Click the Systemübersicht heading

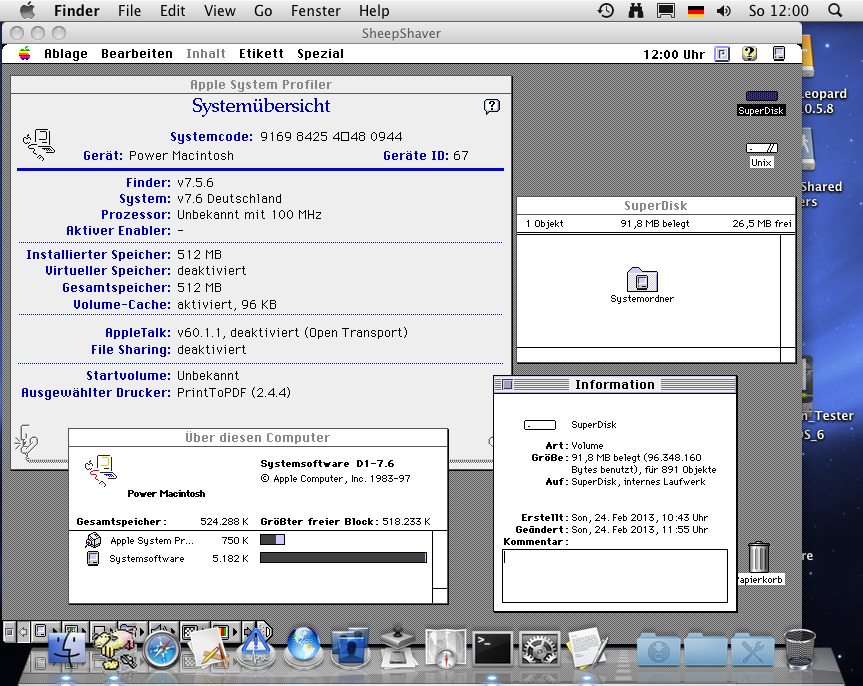point(261,106)
